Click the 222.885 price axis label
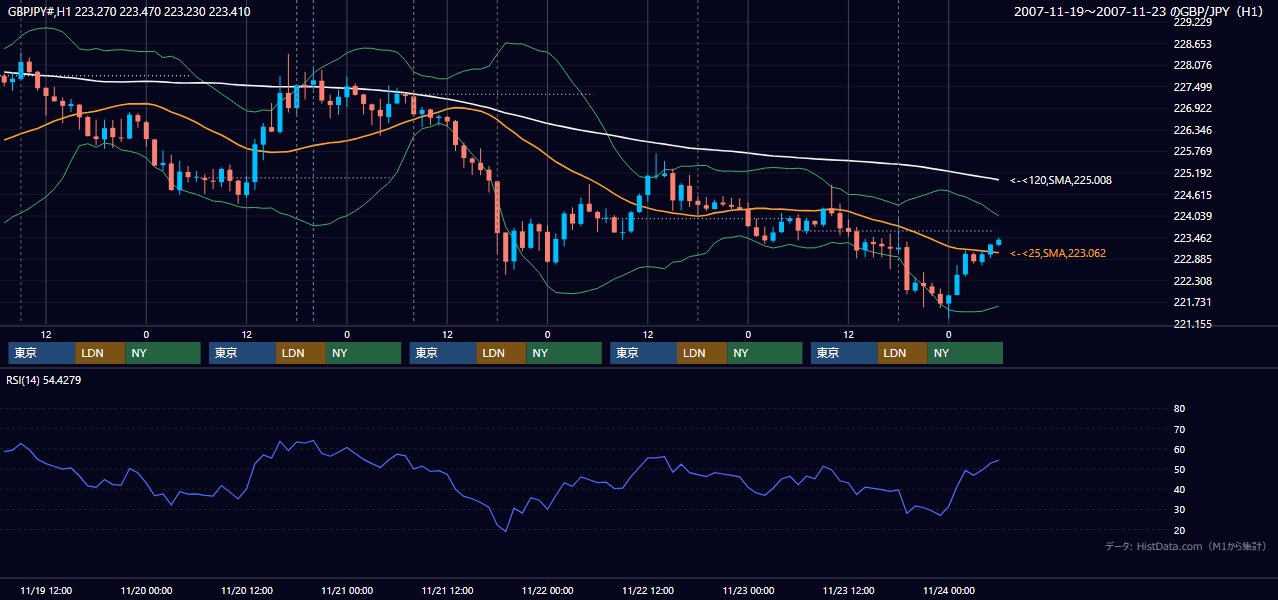 [x=1193, y=260]
